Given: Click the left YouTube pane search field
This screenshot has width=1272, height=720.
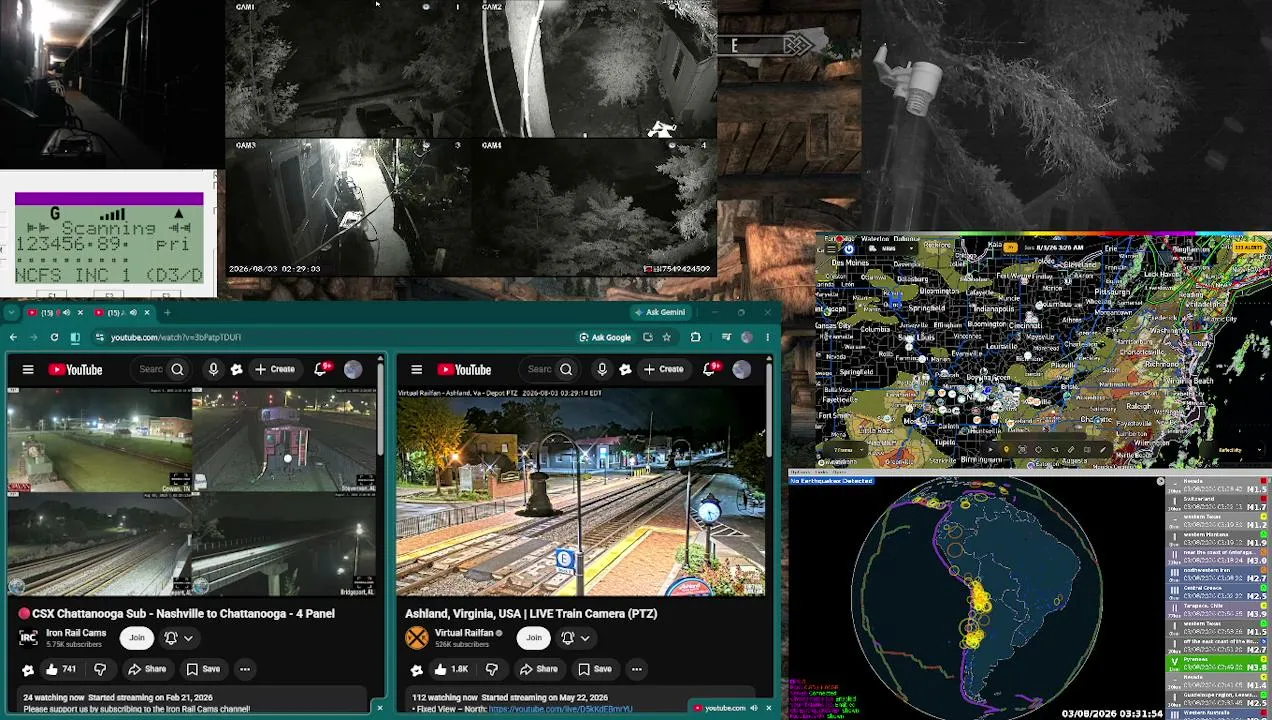Looking at the screenshot, I should [150, 370].
